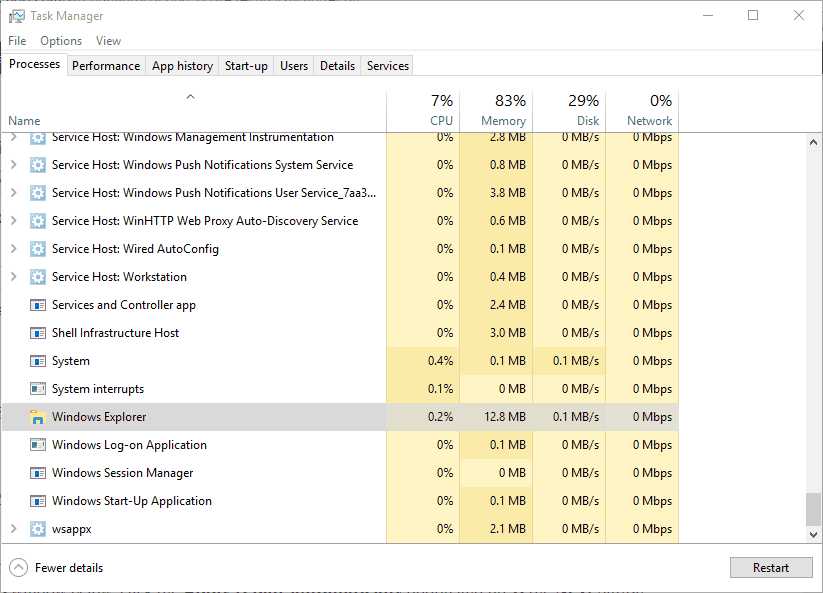Image resolution: width=823 pixels, height=593 pixels.
Task: Switch to the Services tab
Action: (x=387, y=66)
